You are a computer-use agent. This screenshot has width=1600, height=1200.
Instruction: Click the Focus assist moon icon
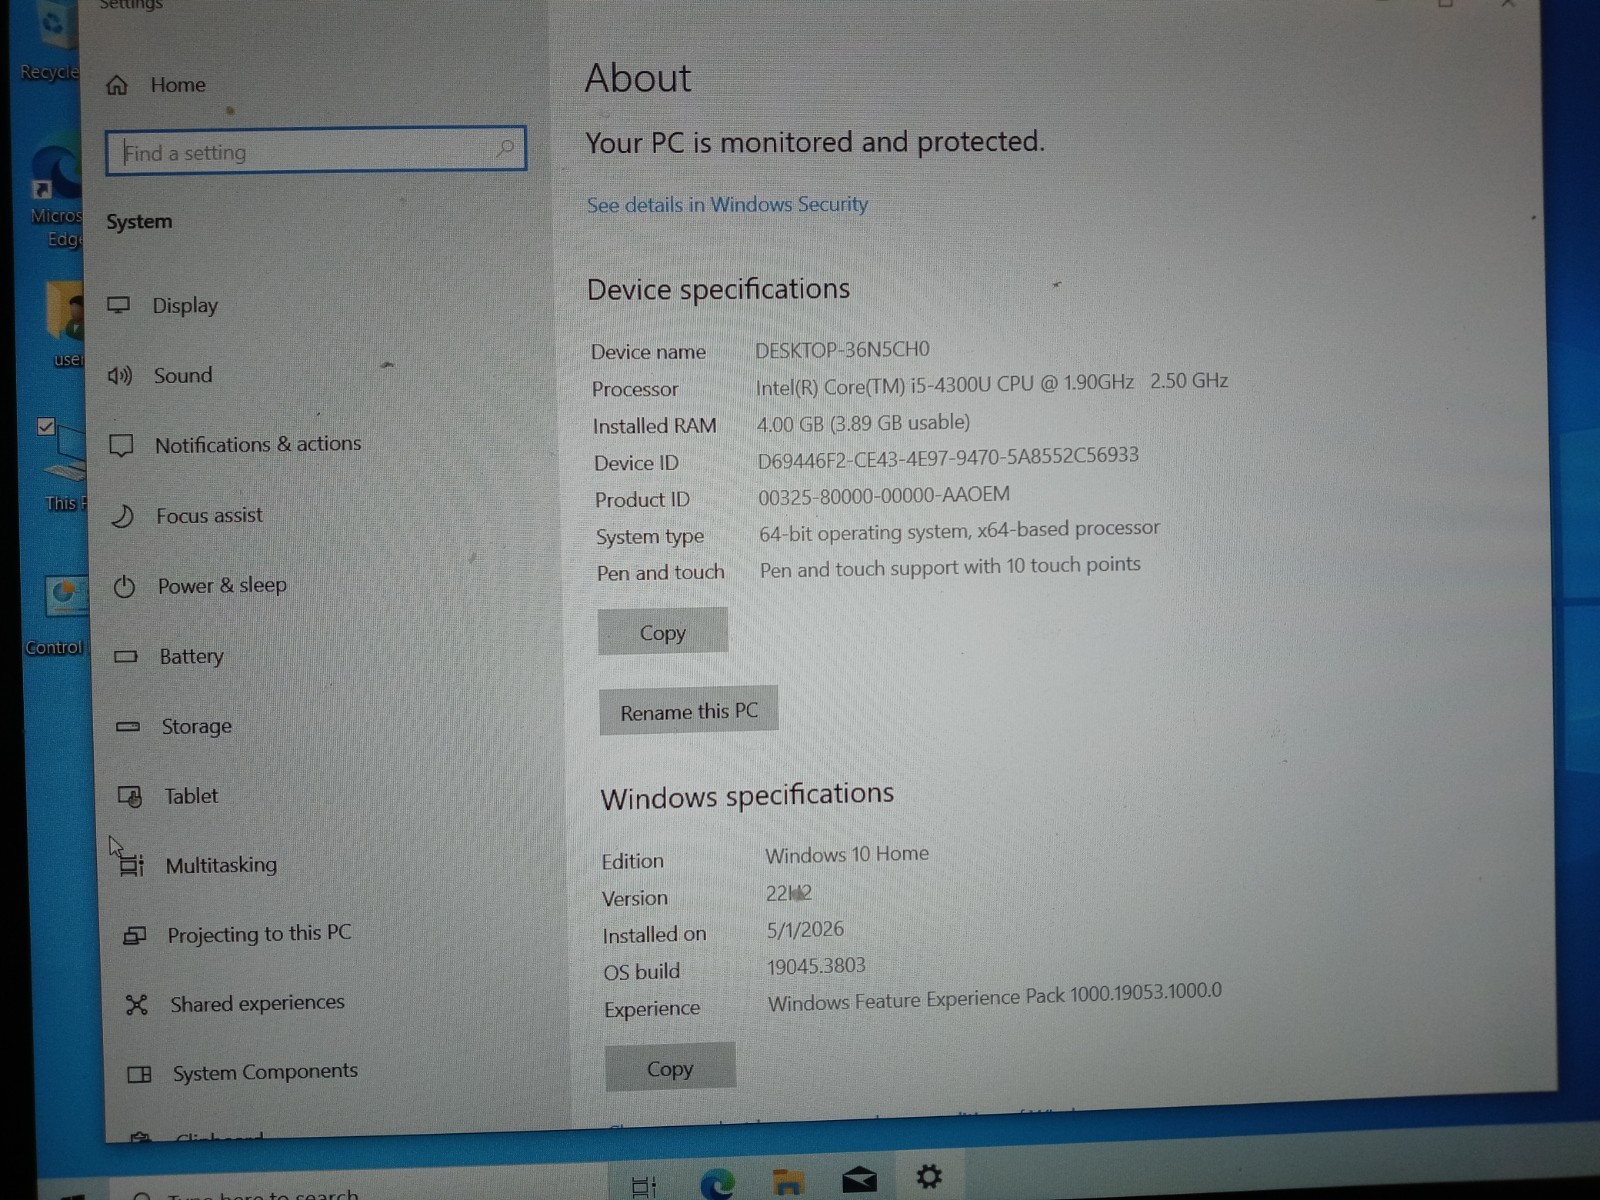point(122,516)
